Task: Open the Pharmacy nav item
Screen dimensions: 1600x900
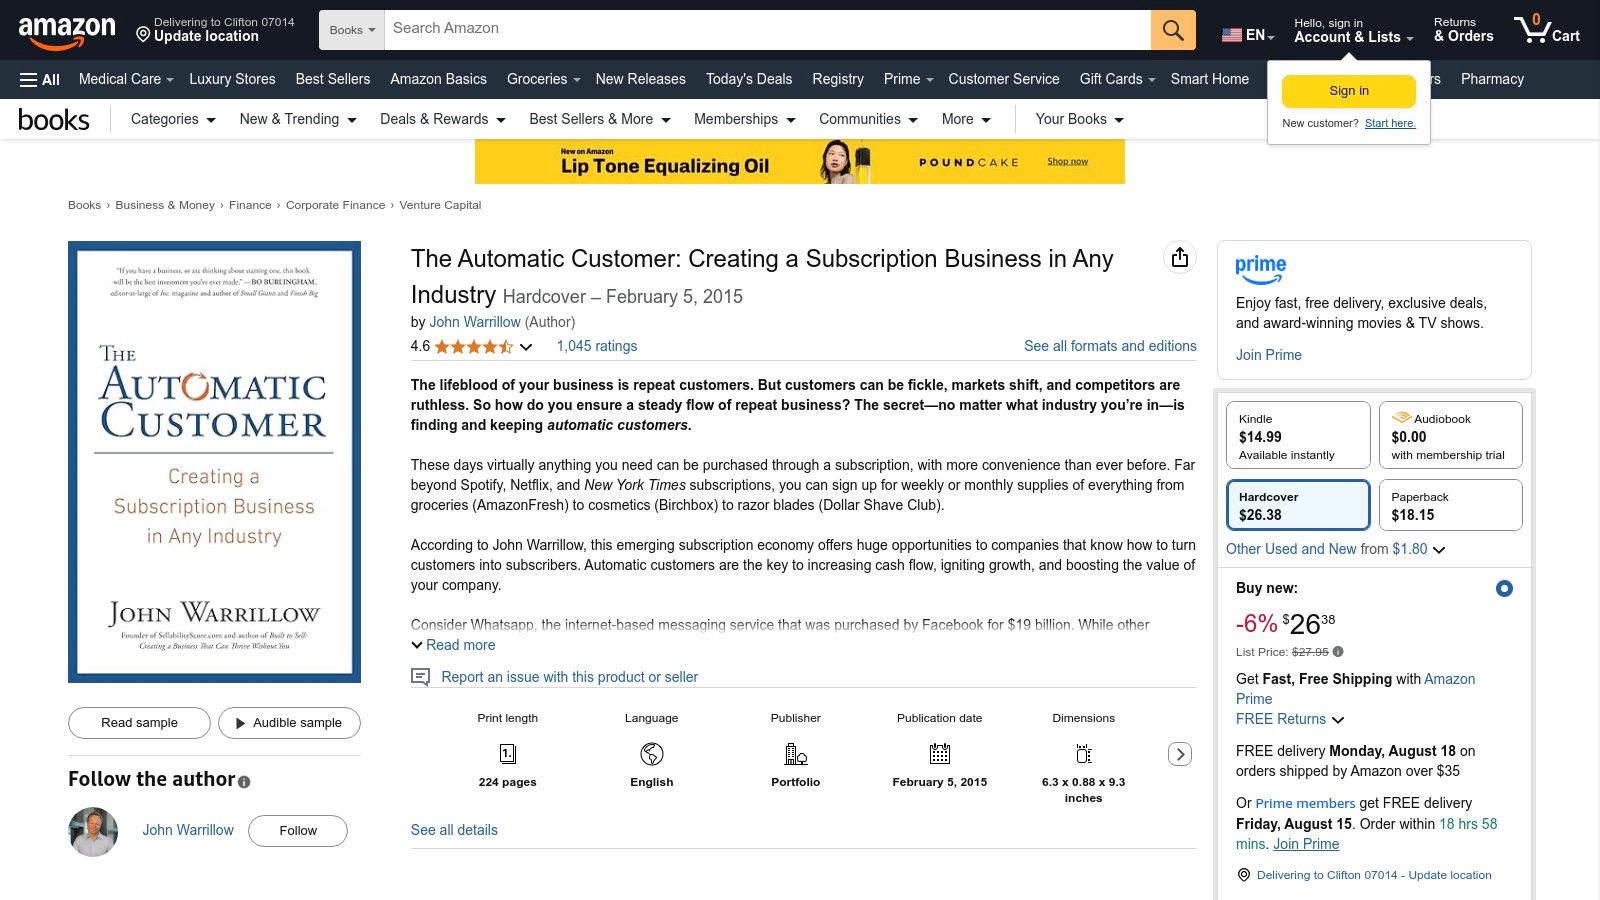Action: pyautogui.click(x=1492, y=79)
